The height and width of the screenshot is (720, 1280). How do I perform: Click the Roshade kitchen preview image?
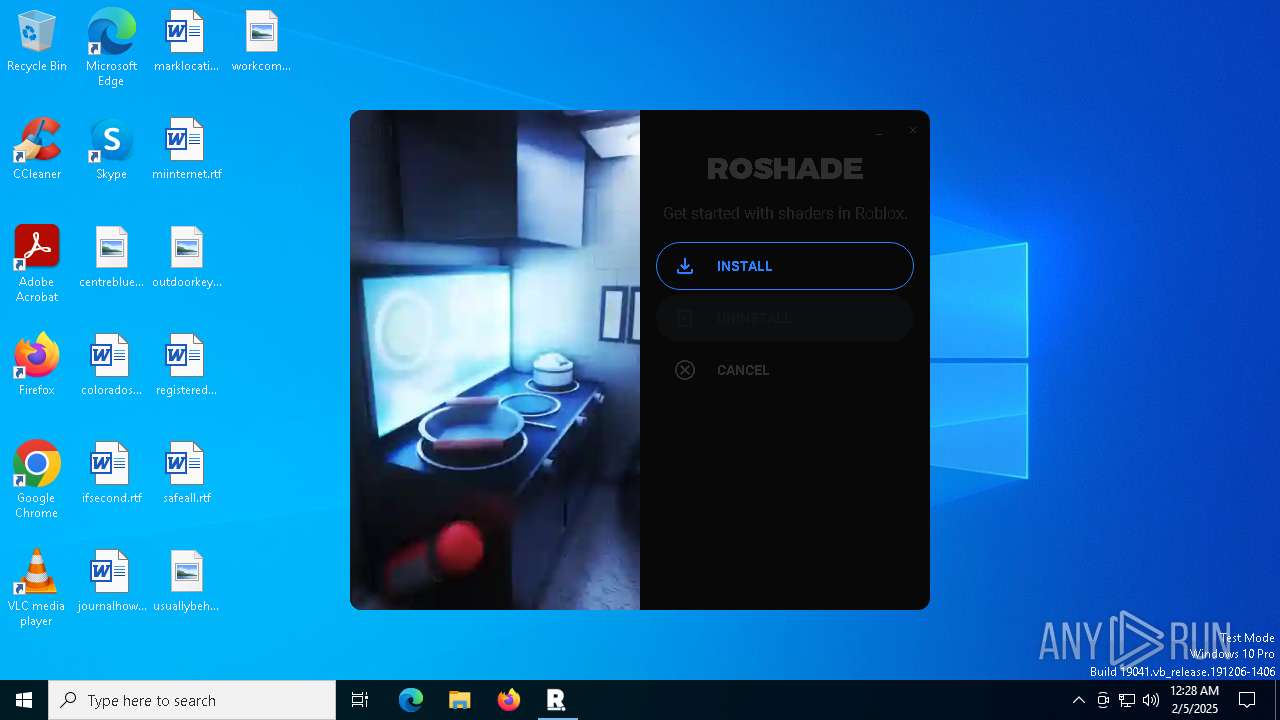pos(495,360)
